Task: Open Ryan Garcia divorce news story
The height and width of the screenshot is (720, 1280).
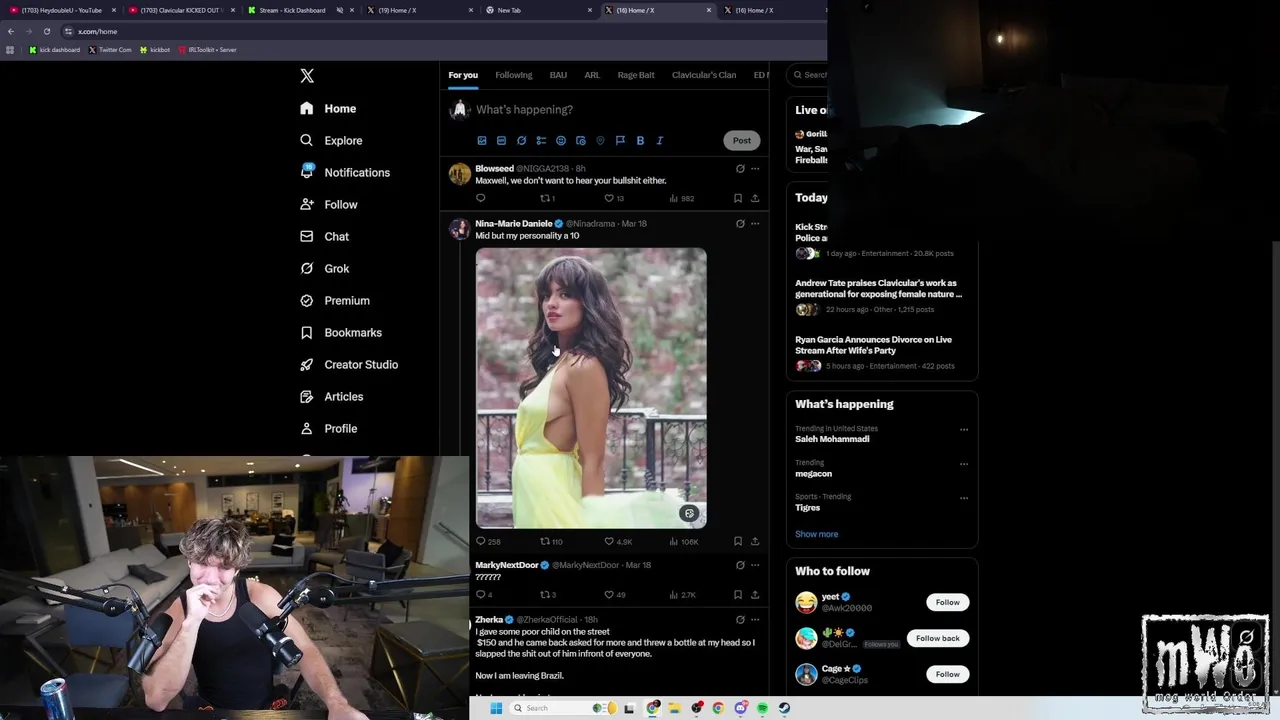Action: [x=873, y=345]
